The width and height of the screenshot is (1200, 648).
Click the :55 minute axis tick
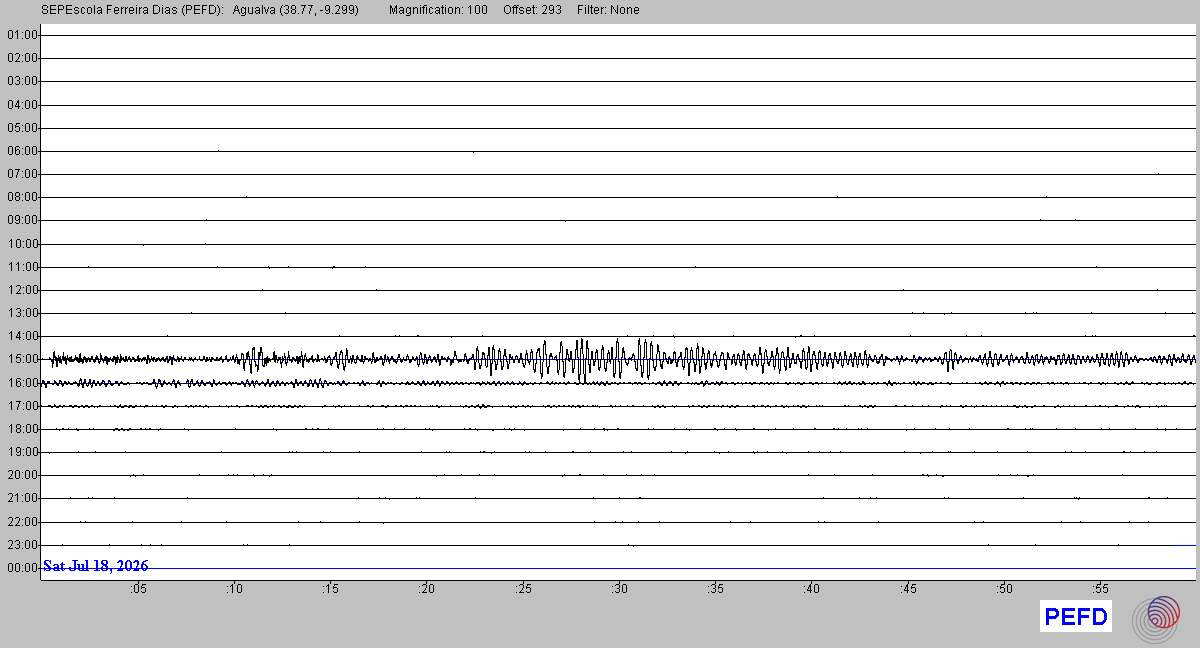point(1100,589)
